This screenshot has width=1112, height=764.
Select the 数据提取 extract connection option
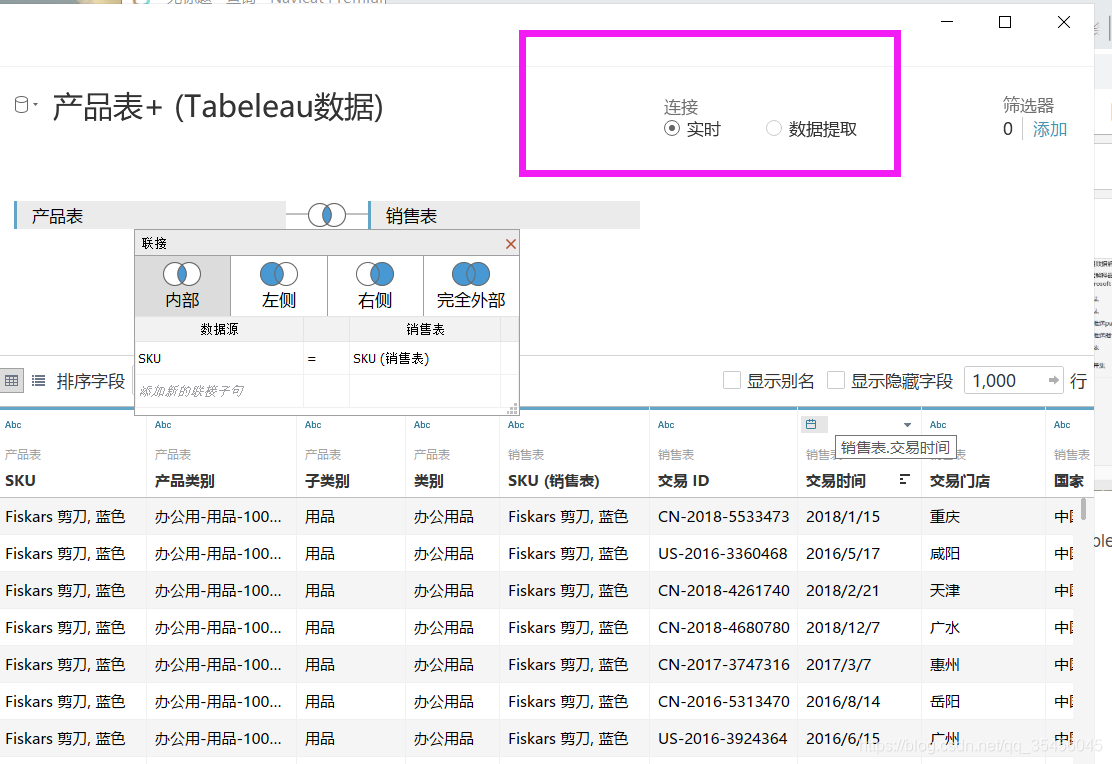(774, 128)
